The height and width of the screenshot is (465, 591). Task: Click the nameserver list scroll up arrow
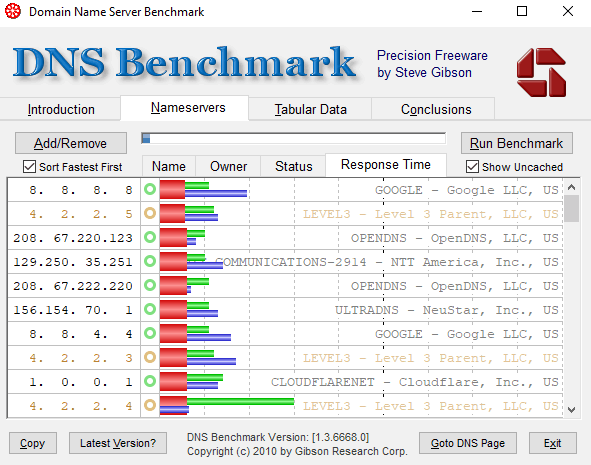point(571,187)
